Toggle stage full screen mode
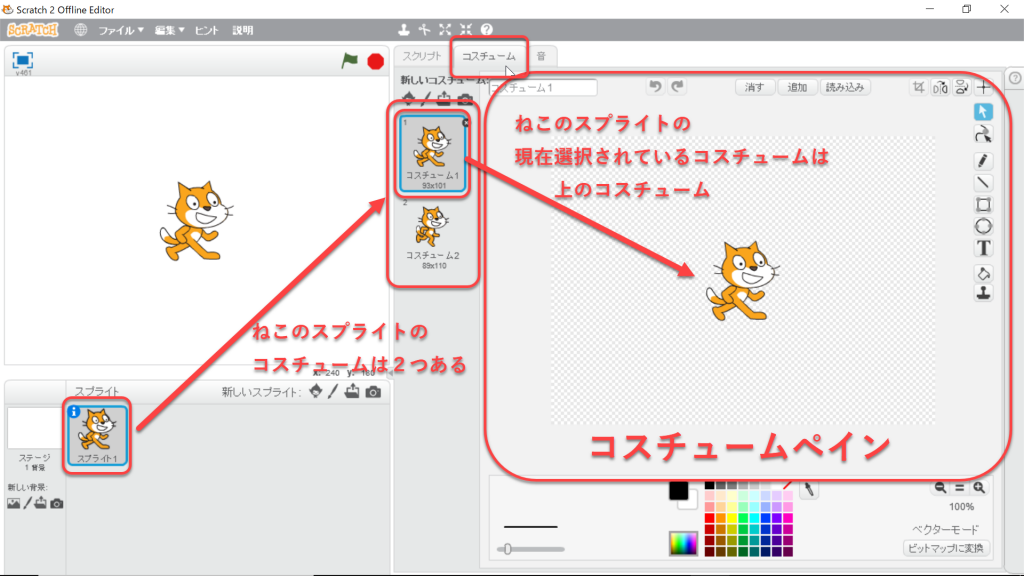Screen dimensions: 1024x576 23,60
